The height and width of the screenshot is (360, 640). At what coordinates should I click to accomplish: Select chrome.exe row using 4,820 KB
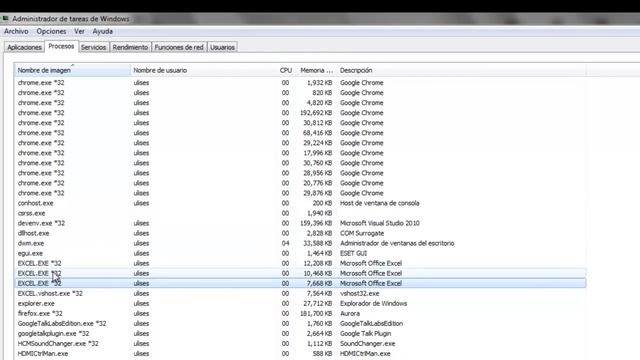(x=300, y=103)
